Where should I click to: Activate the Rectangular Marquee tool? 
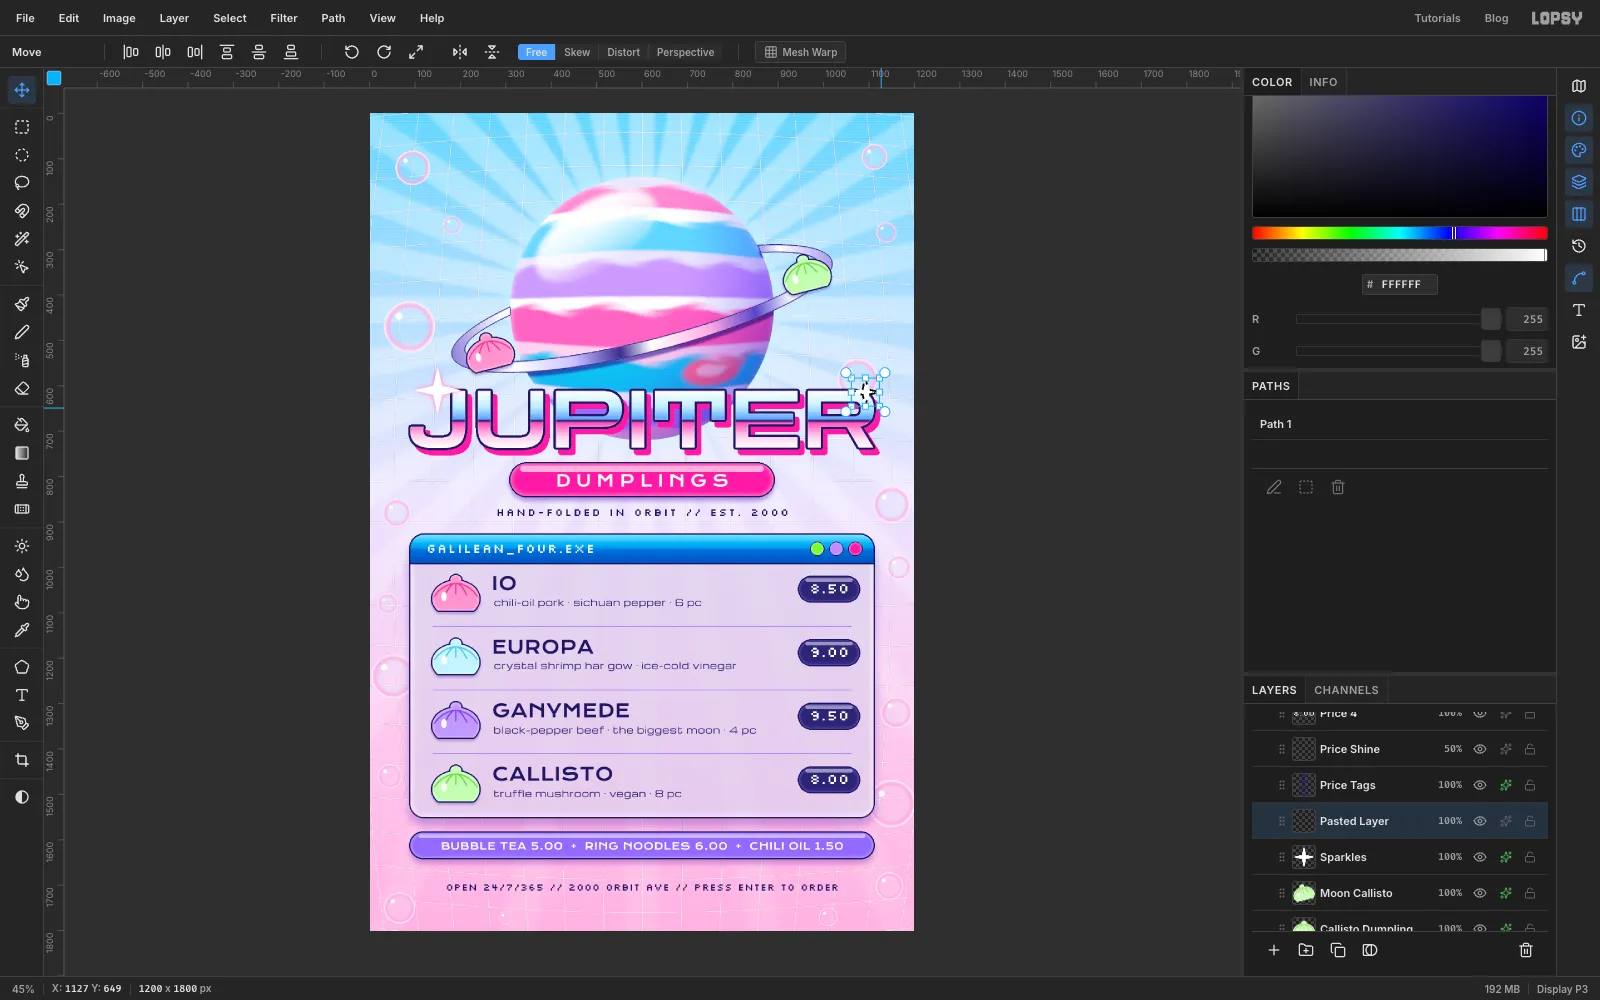pos(21,127)
